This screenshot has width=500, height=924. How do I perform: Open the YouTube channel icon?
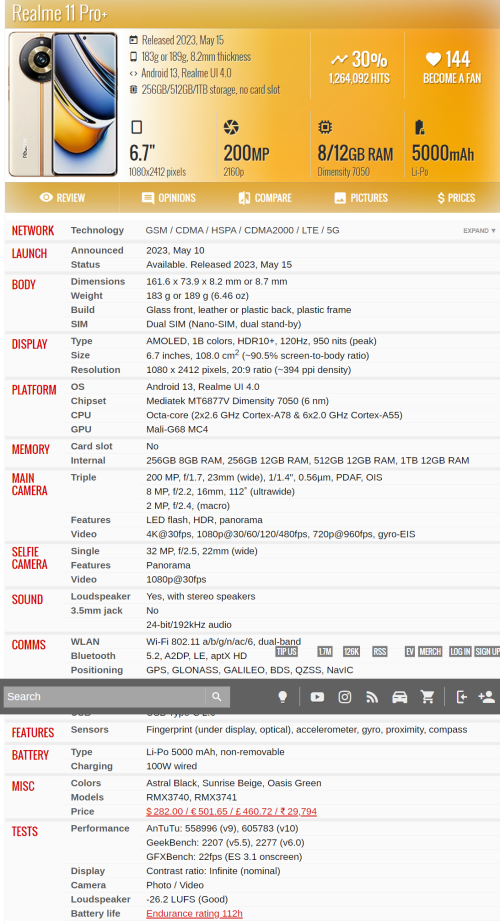[x=317, y=697]
